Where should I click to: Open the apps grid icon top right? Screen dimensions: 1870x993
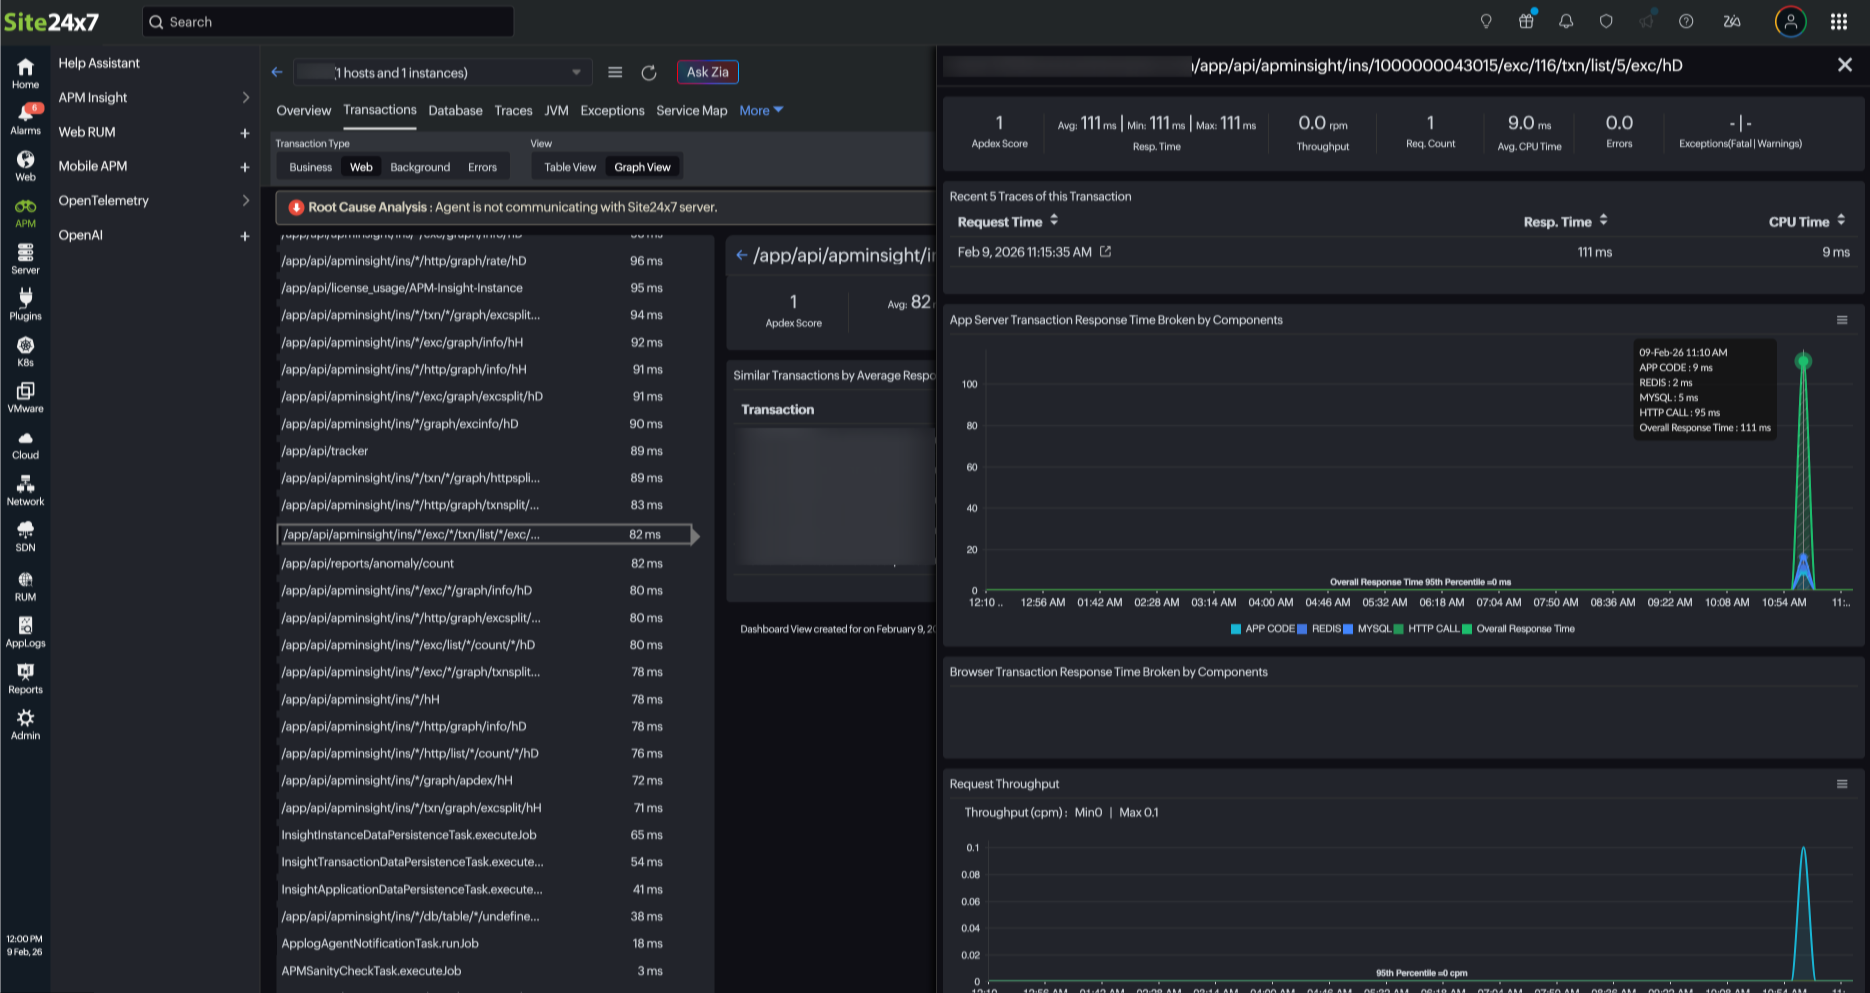[1837, 21]
